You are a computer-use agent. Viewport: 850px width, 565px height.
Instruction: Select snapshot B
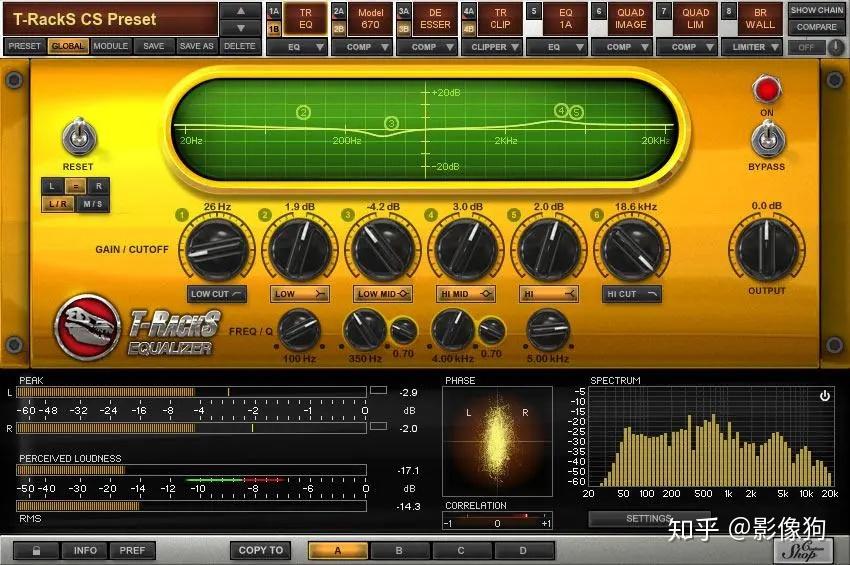pyautogui.click(x=399, y=550)
